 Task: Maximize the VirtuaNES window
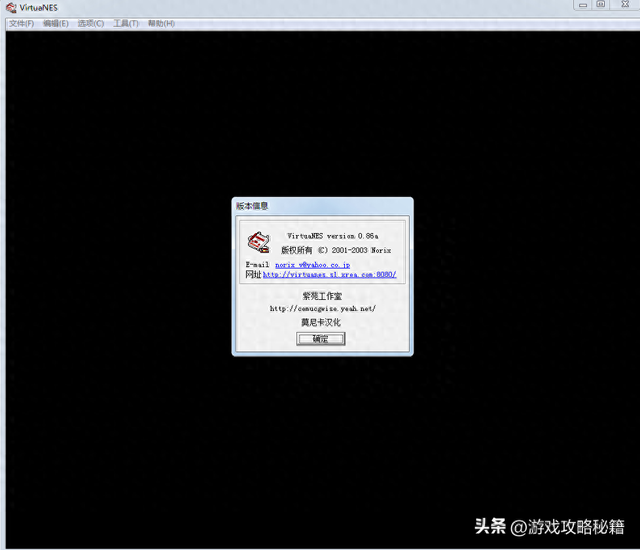(x=601, y=4)
